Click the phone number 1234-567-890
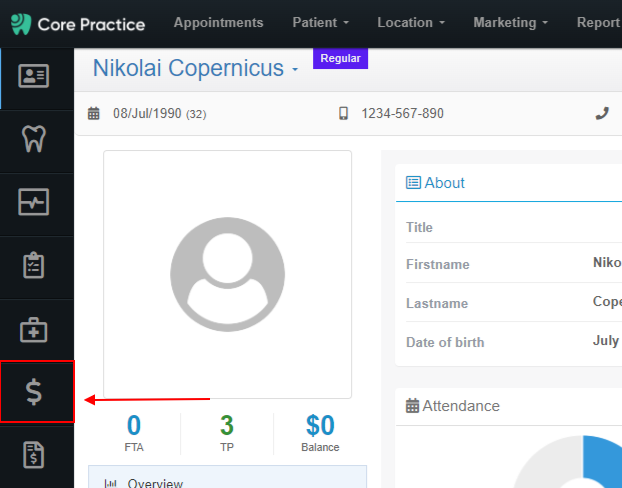 402,113
